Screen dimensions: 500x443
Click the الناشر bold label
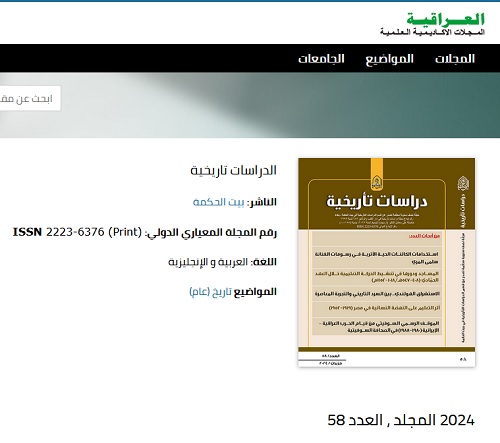[262, 202]
